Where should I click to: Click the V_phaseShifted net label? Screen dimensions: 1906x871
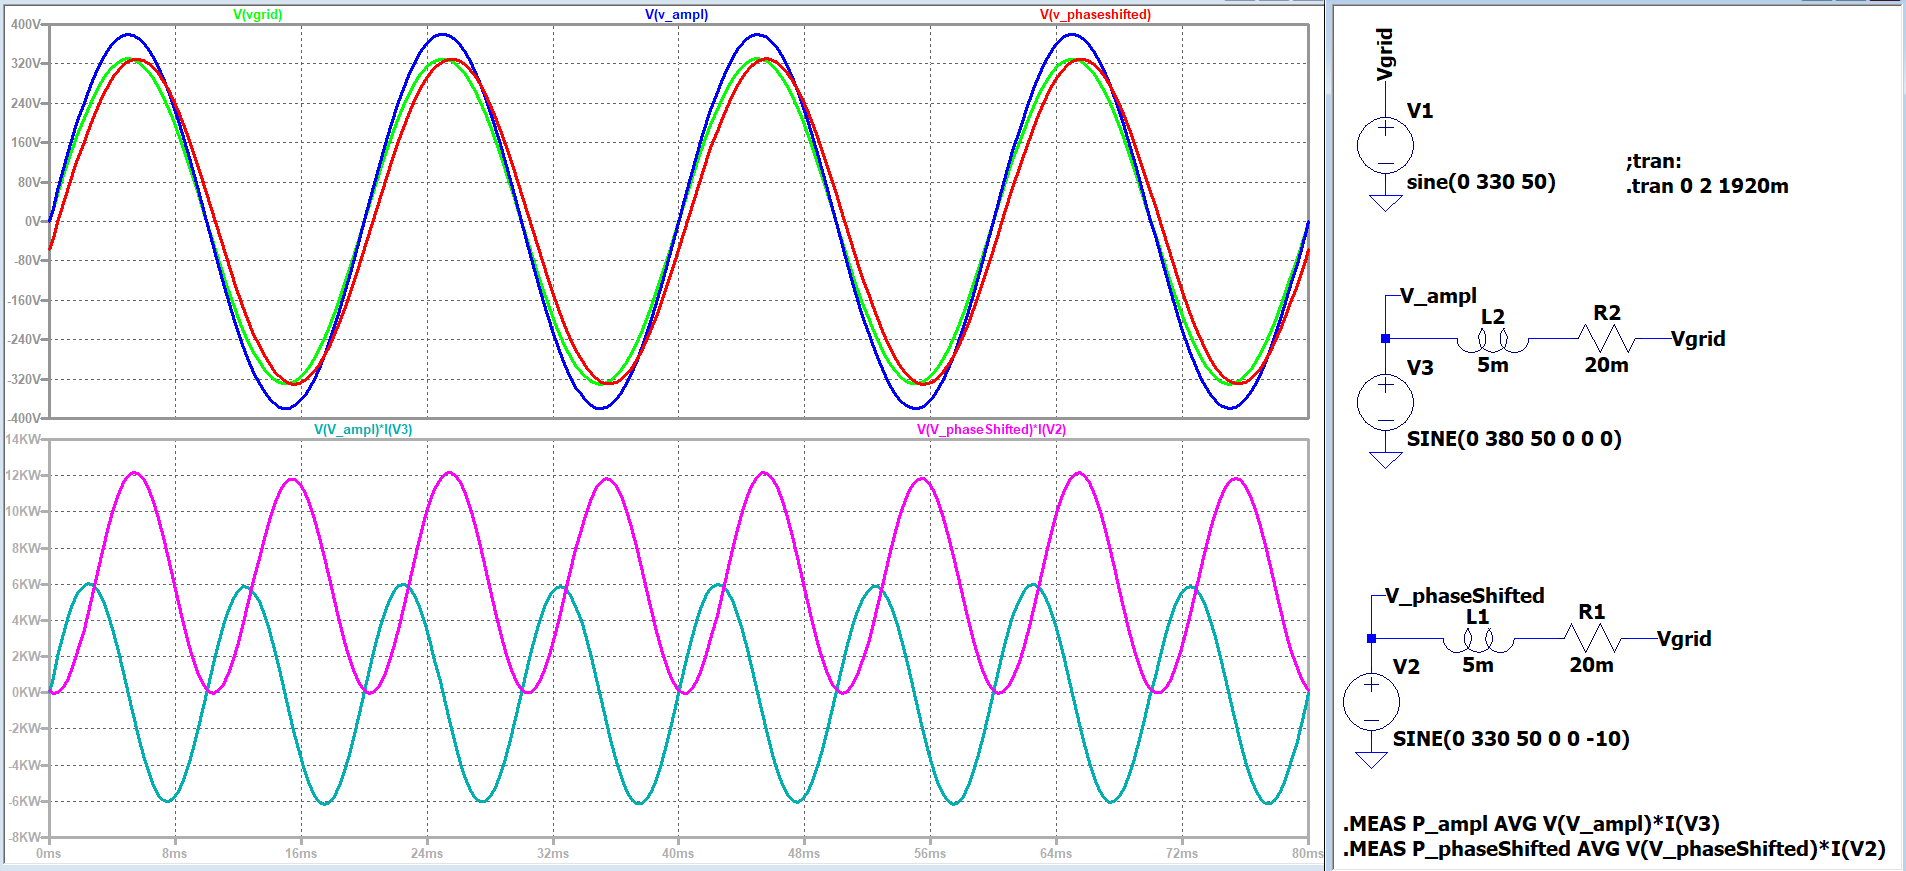coord(1464,596)
